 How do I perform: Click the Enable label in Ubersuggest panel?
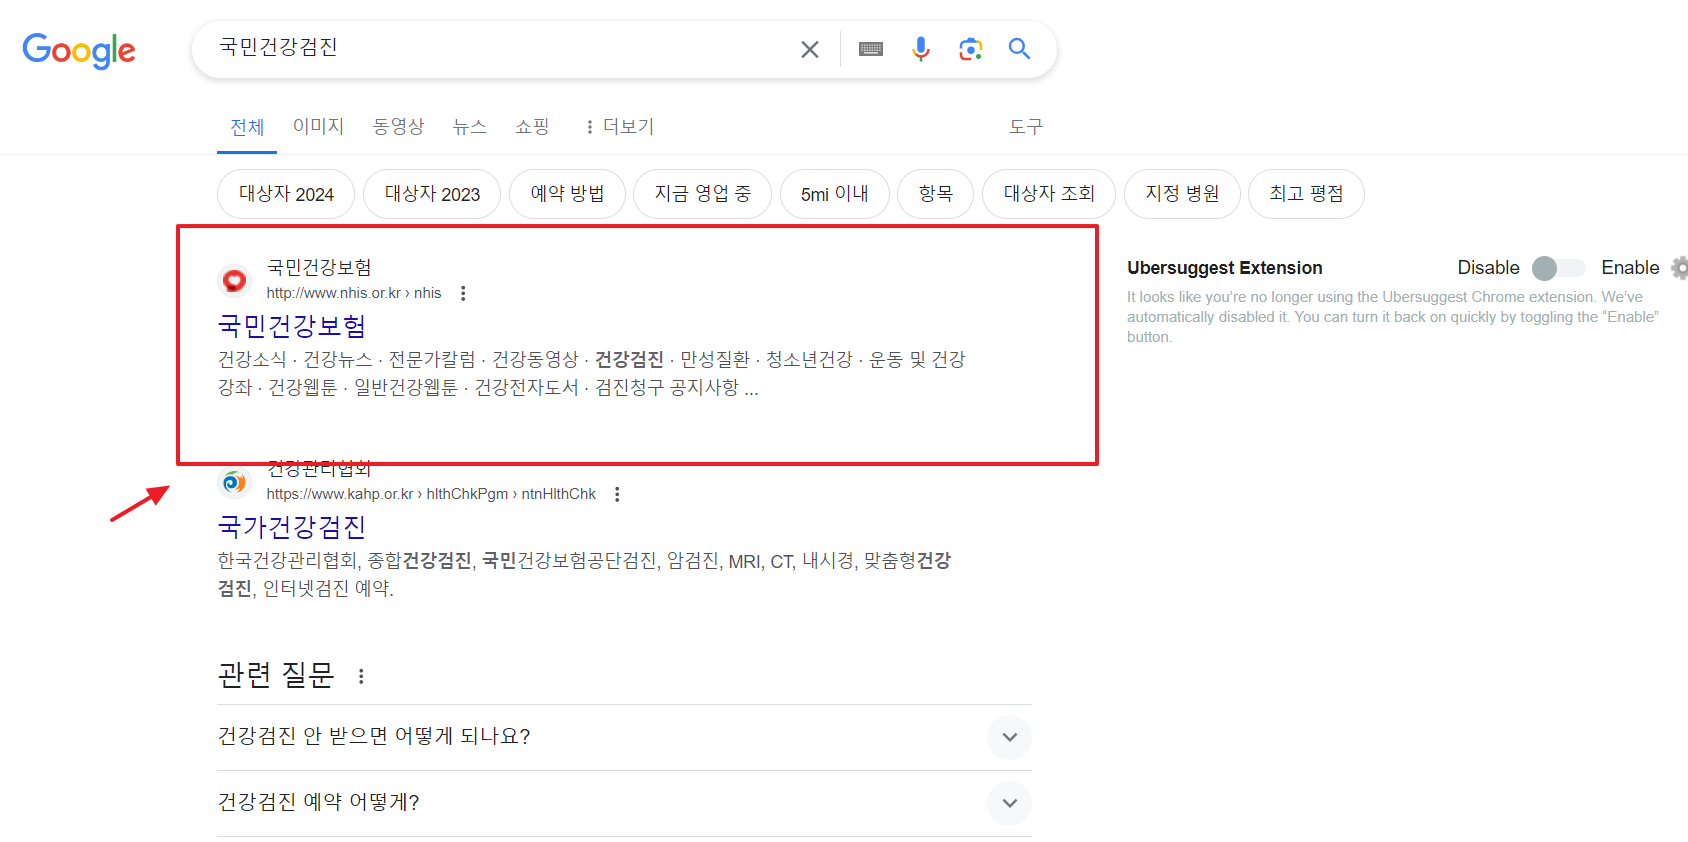1630,268
